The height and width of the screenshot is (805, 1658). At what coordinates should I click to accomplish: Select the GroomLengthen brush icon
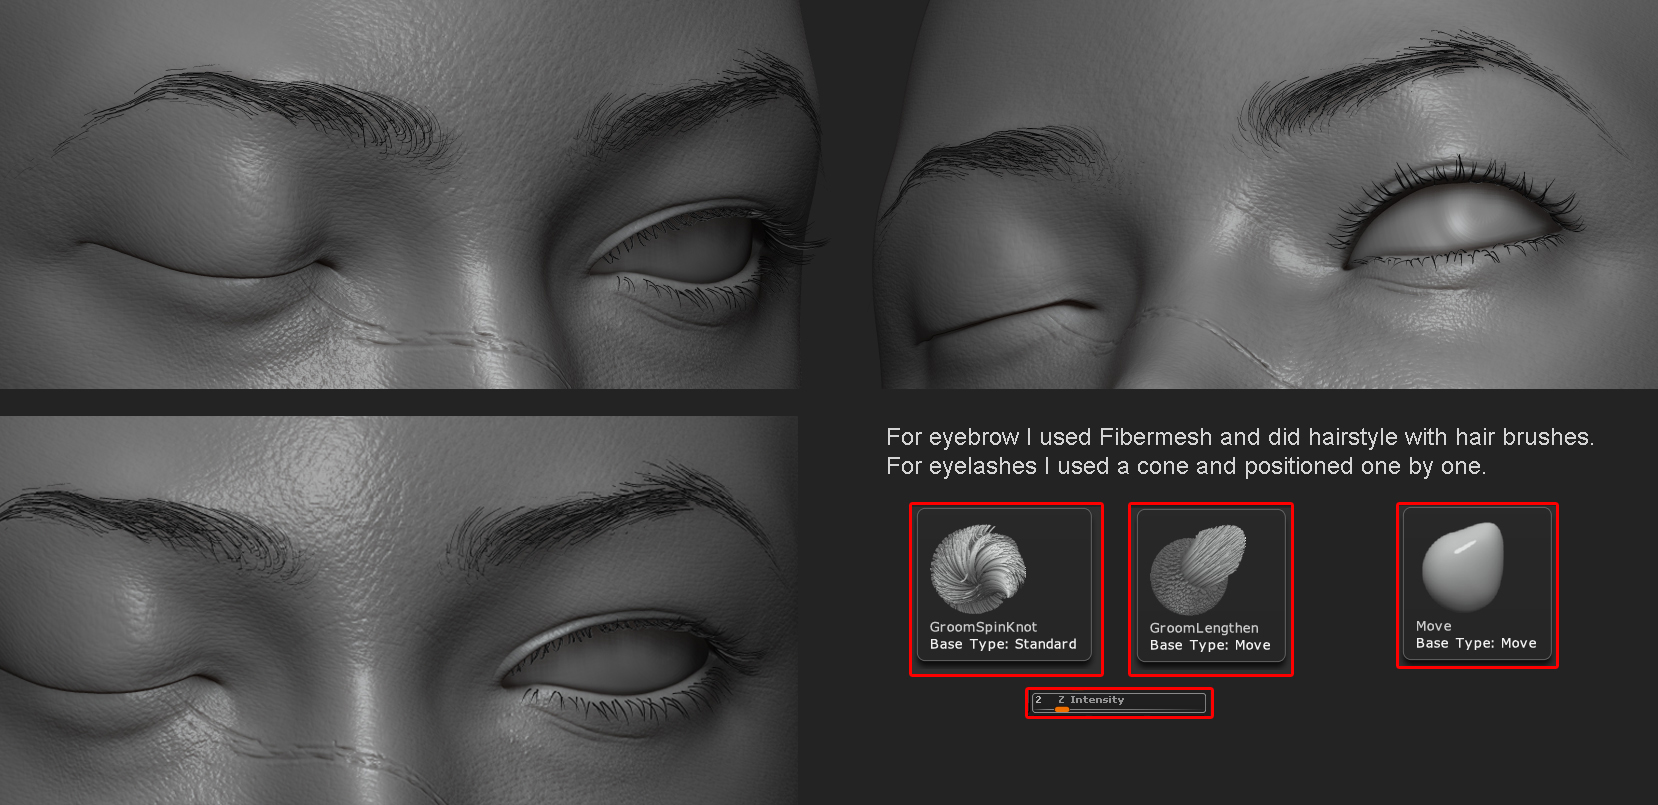[x=1198, y=570]
